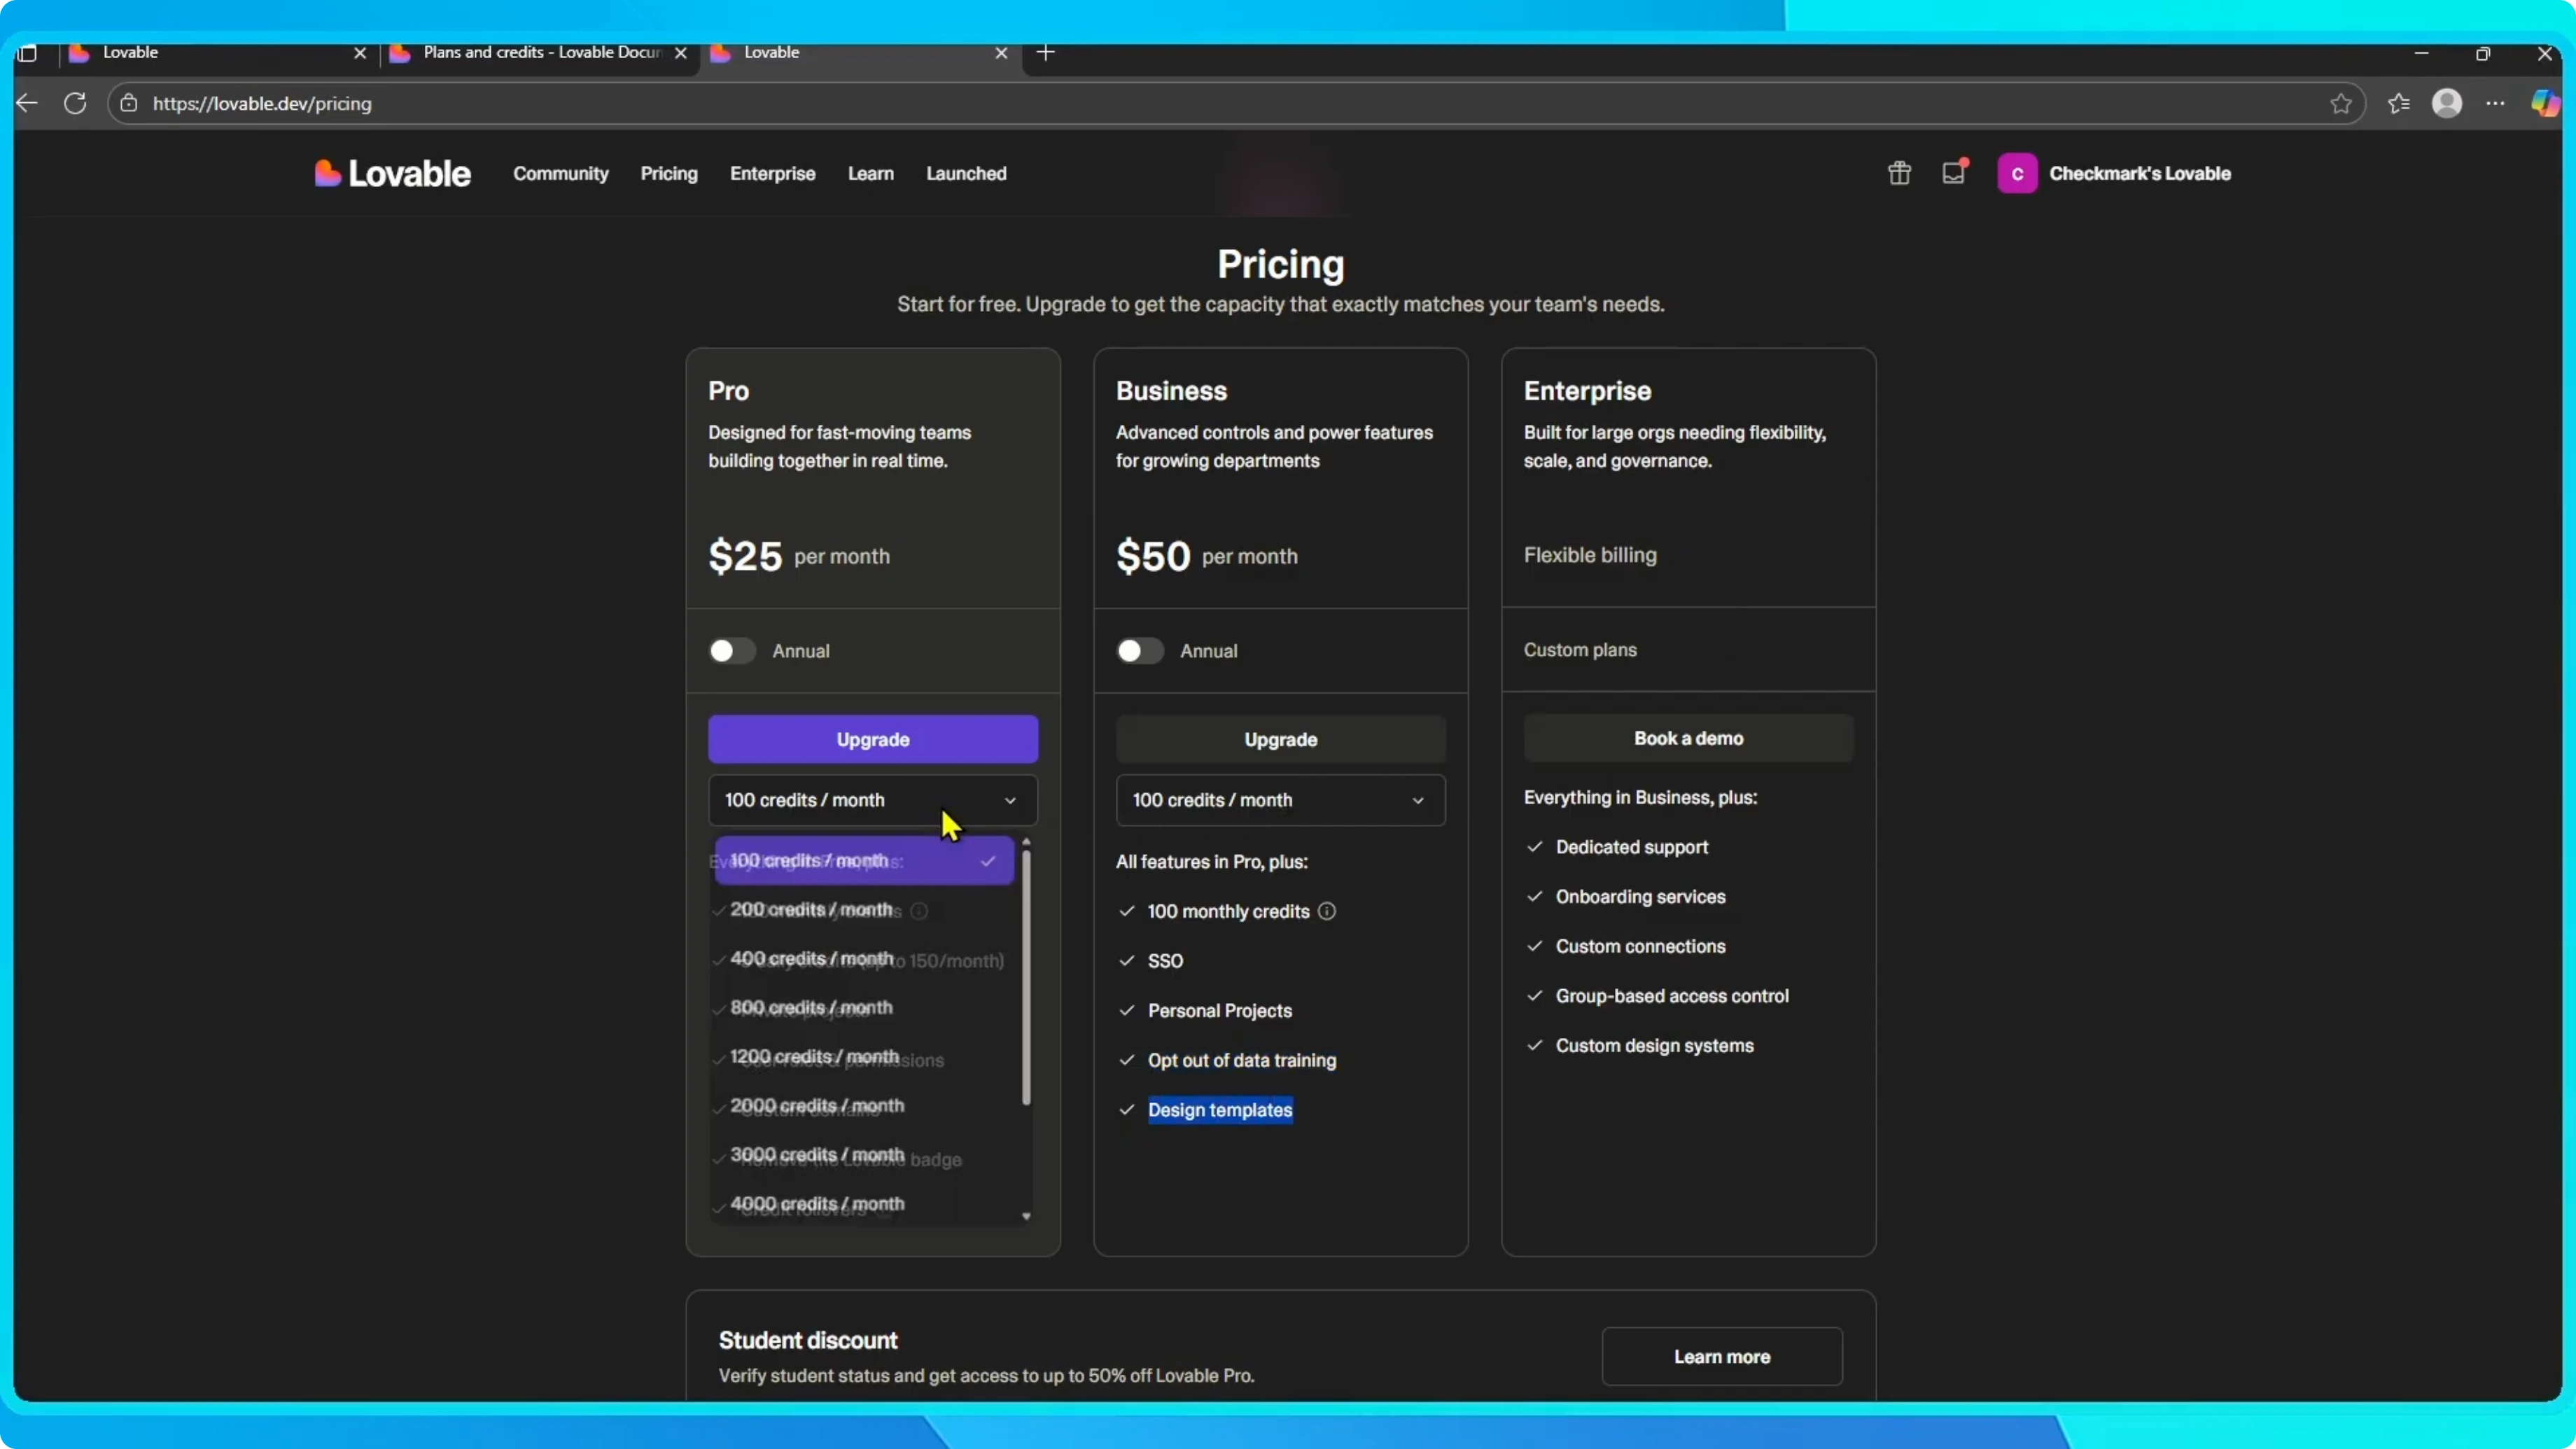Open the browser profile icon
This screenshot has height=1449, width=2576.
click(x=2446, y=103)
